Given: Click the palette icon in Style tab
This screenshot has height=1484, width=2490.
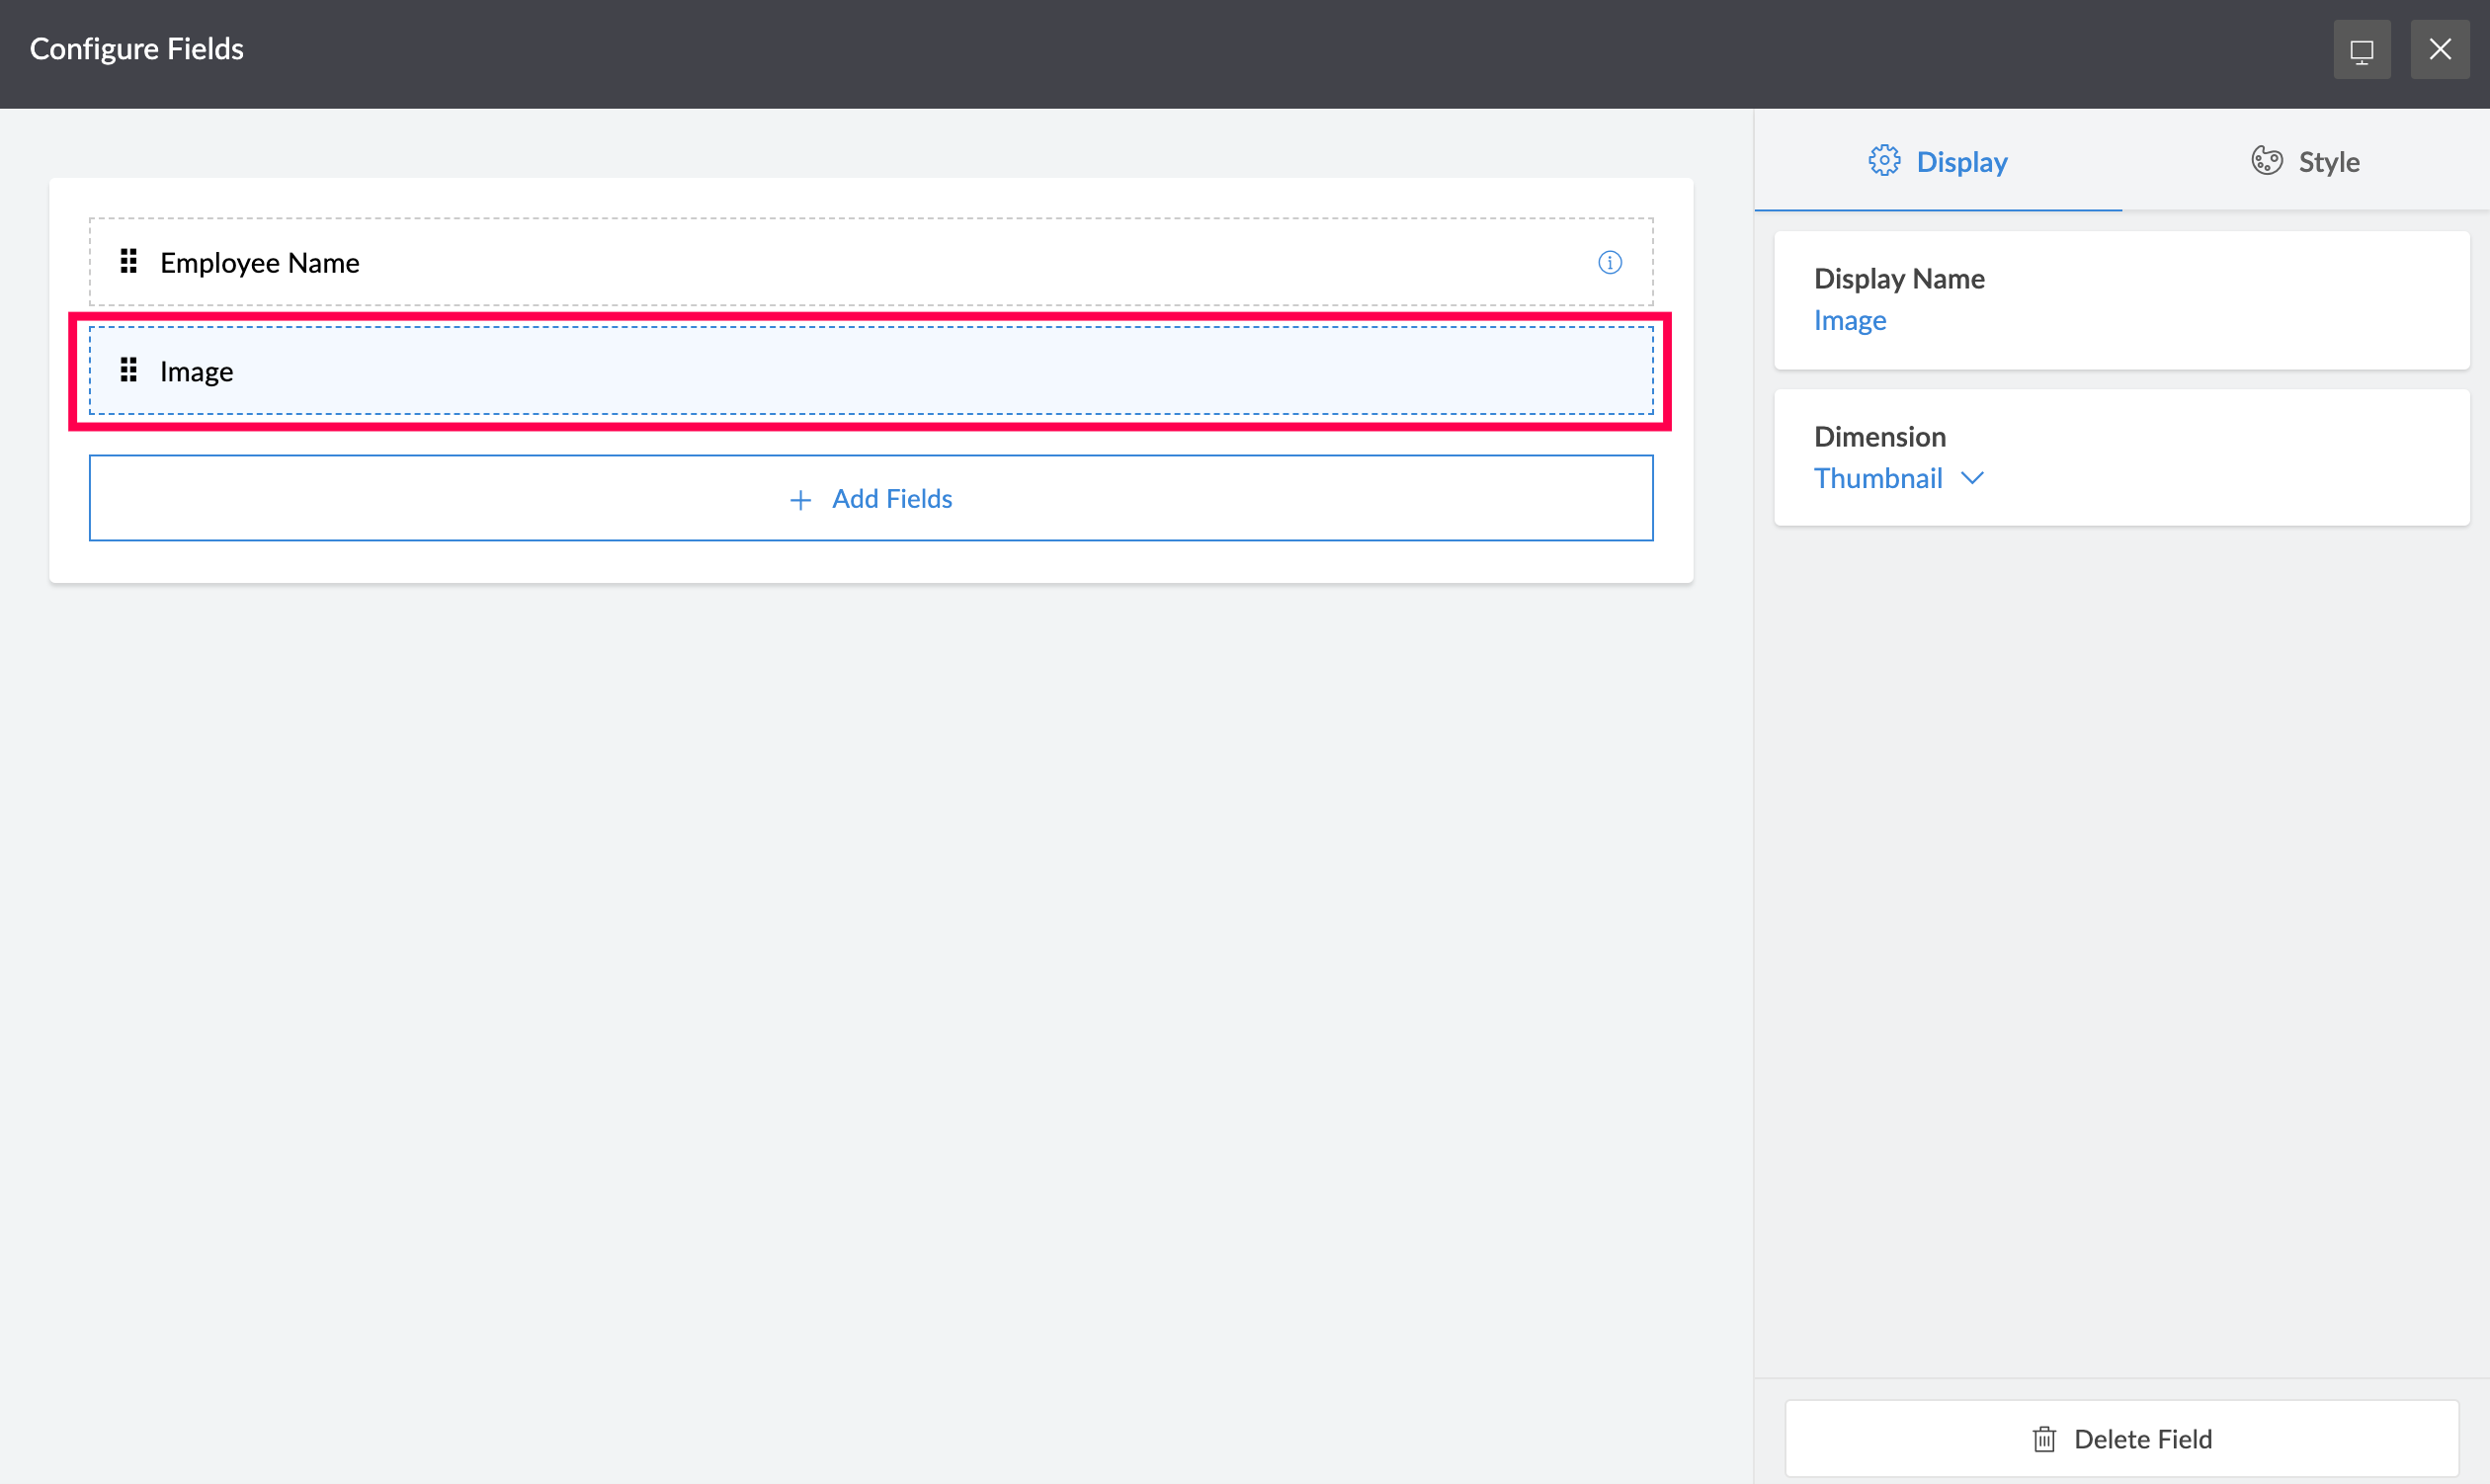Looking at the screenshot, I should point(2266,161).
